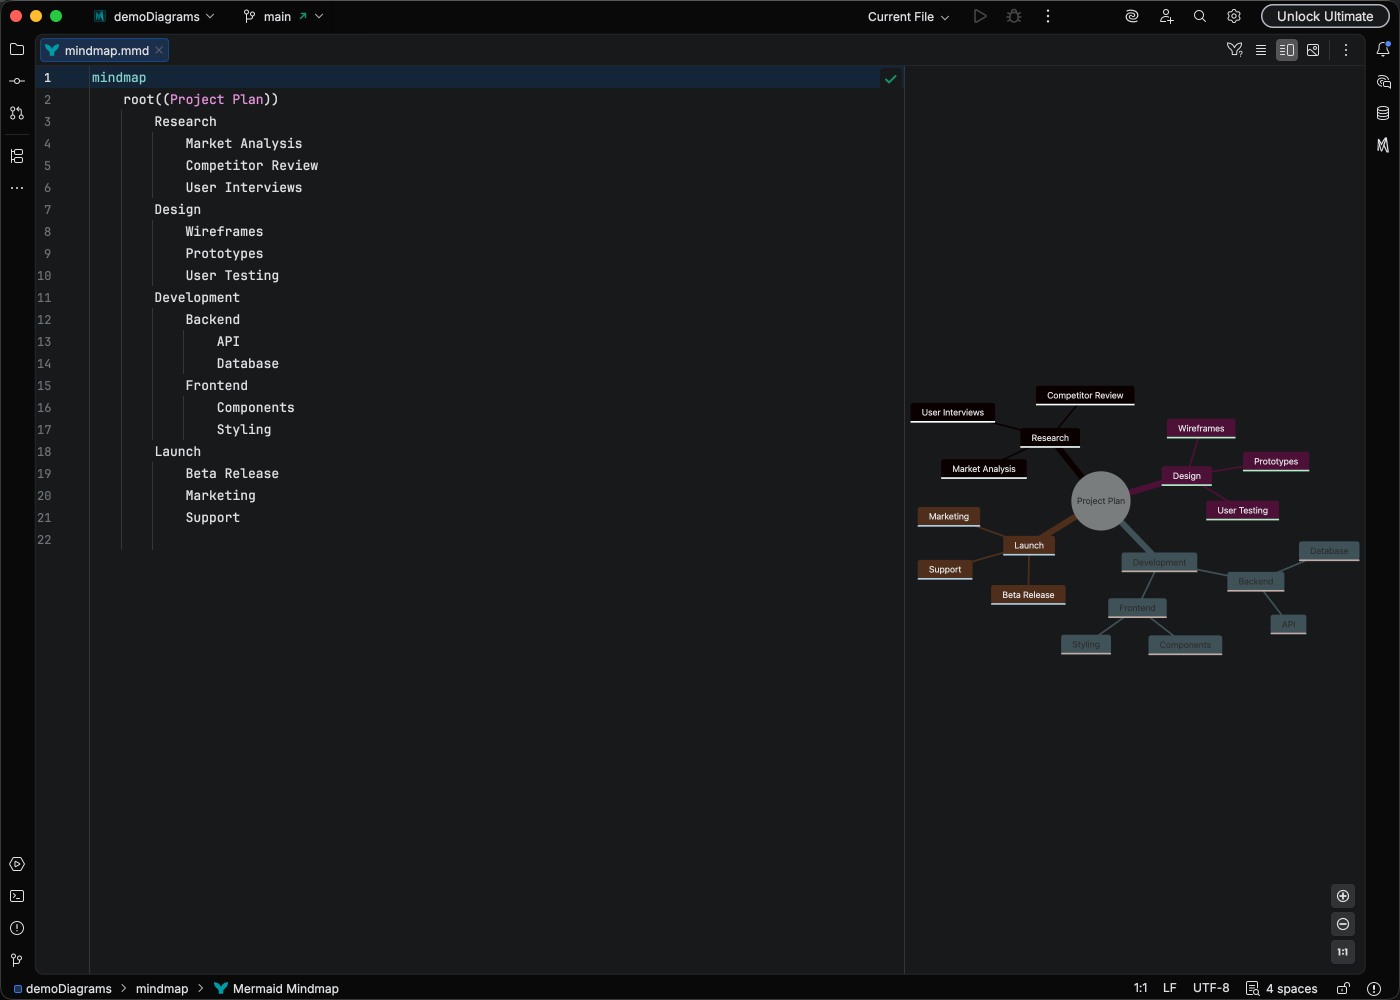
Task: Run debugging with the bug icon
Action: point(1013,16)
